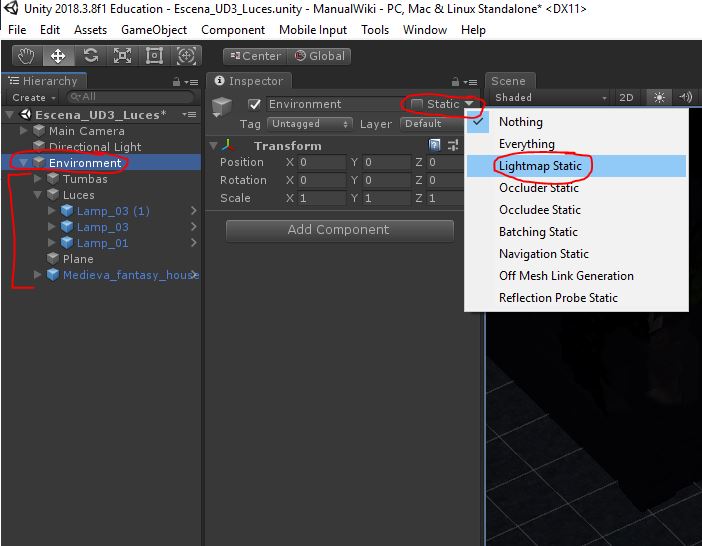The width and height of the screenshot is (702, 546).
Task: Choose Batching Static option
Action: coord(576,231)
